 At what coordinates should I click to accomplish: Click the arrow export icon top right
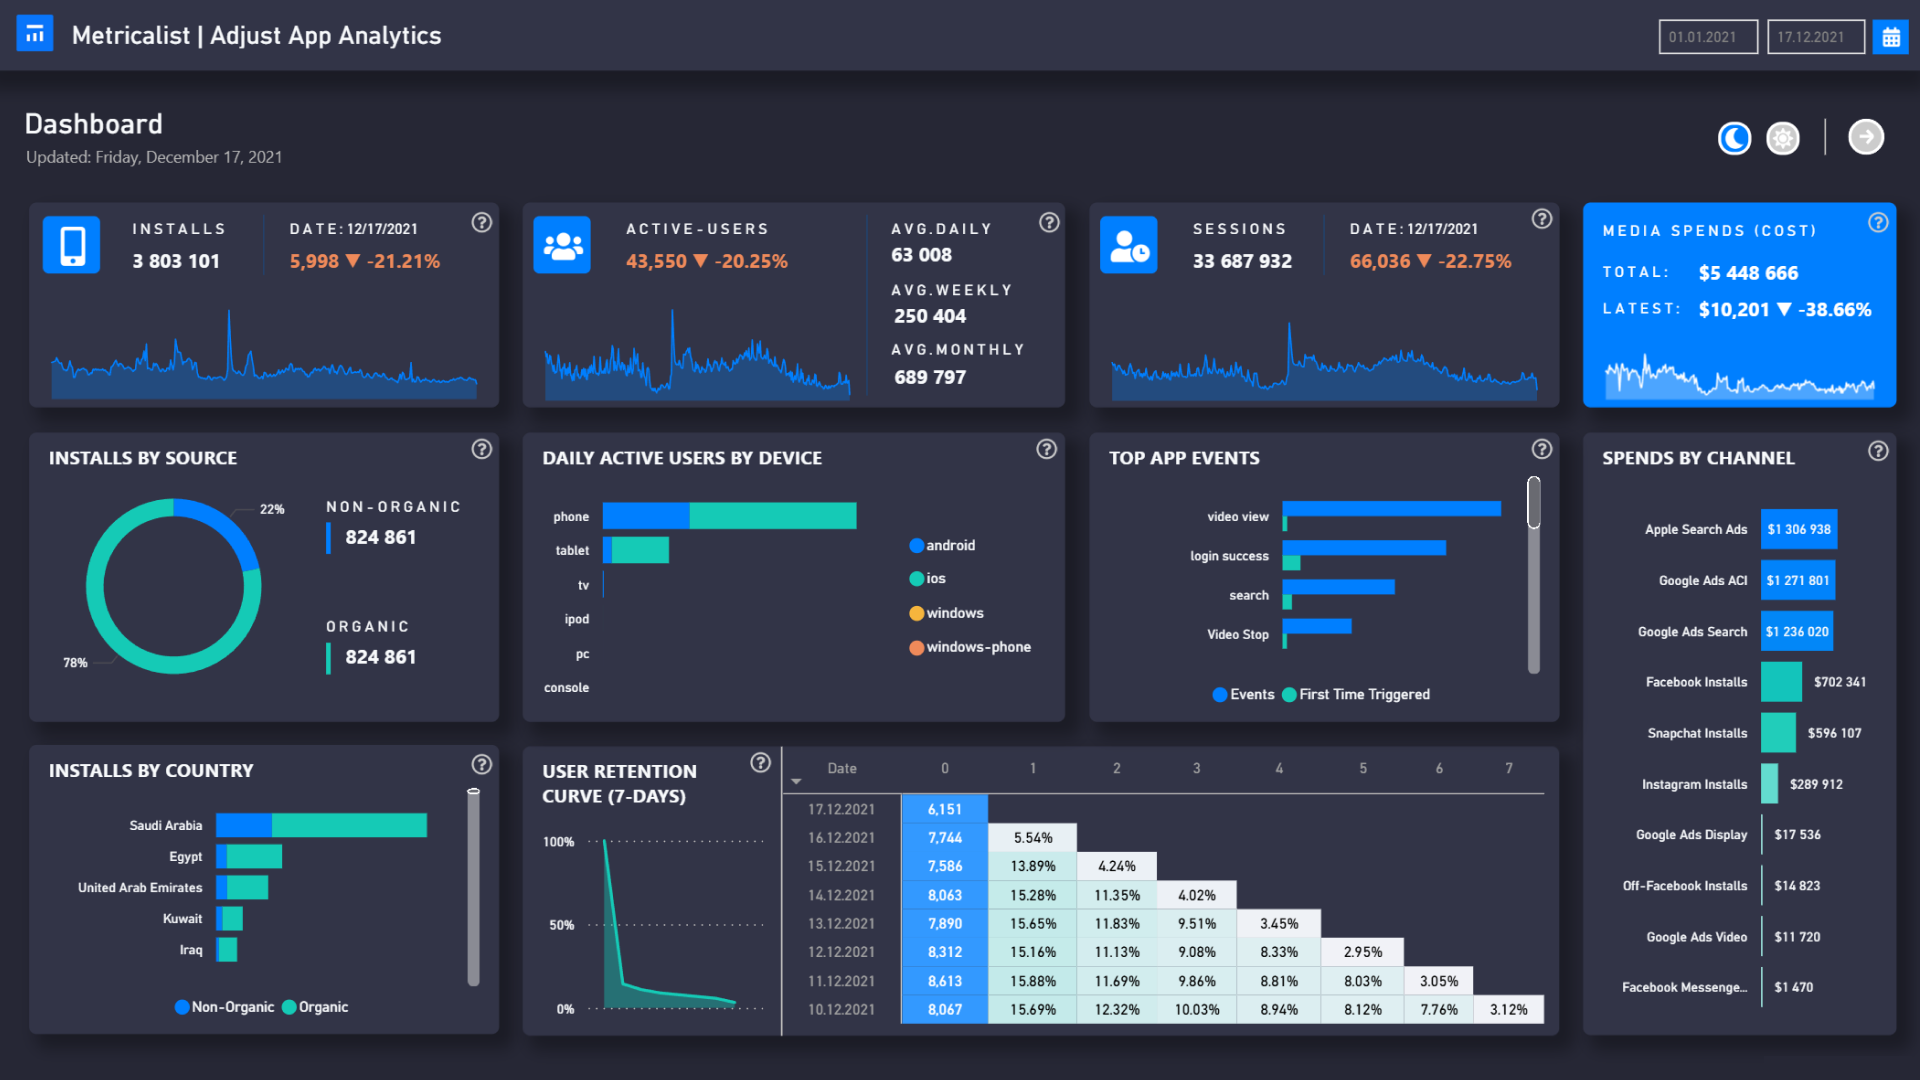1865,137
